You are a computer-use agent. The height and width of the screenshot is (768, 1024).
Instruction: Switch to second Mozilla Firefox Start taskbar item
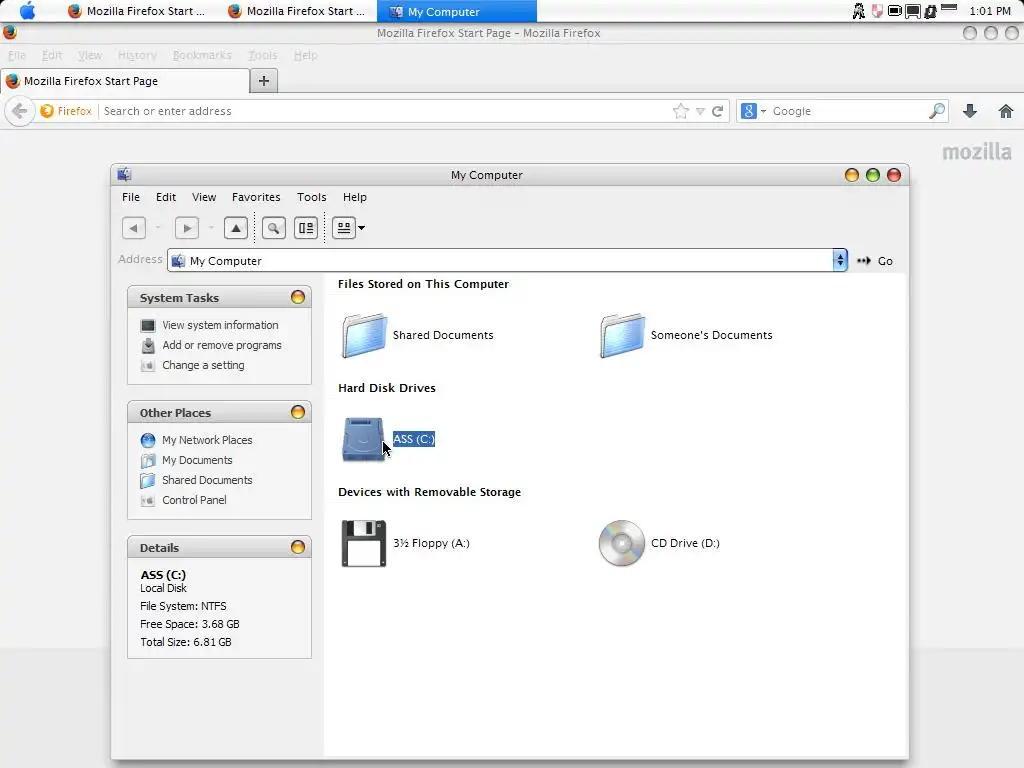[297, 11]
